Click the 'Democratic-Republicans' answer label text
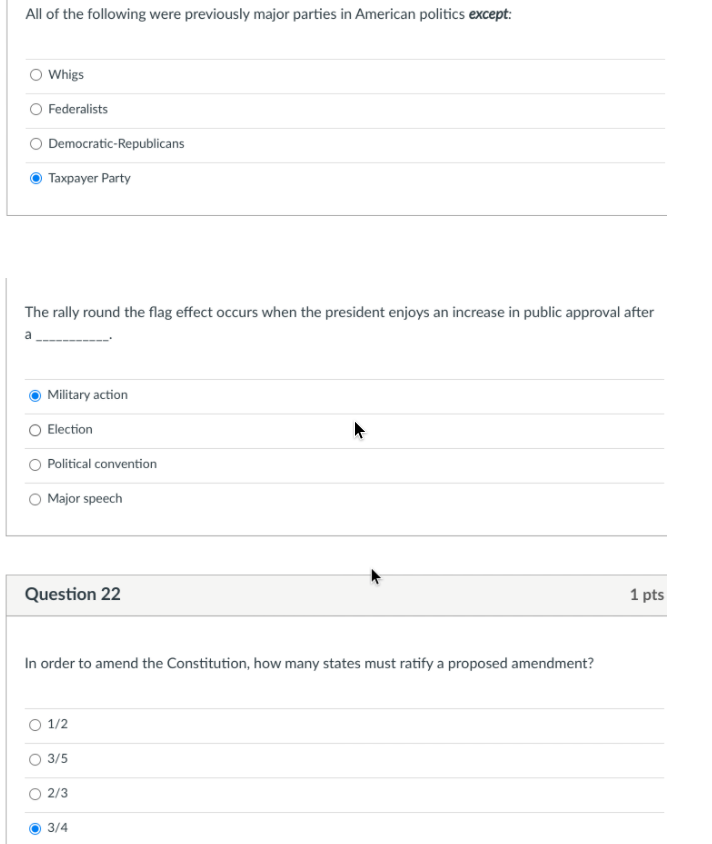Image resolution: width=712 pixels, height=844 pixels. 116,144
